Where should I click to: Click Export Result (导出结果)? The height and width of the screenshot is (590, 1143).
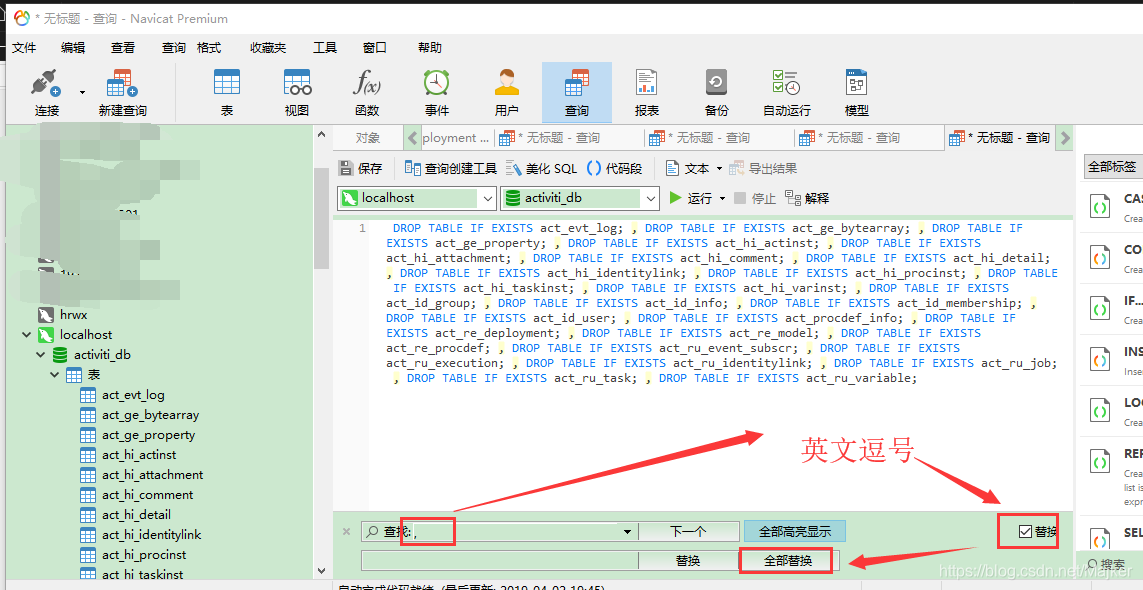tap(763, 168)
